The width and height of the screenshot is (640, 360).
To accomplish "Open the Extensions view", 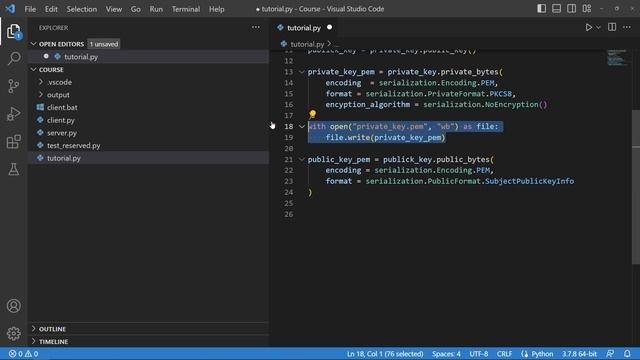I will [13, 142].
